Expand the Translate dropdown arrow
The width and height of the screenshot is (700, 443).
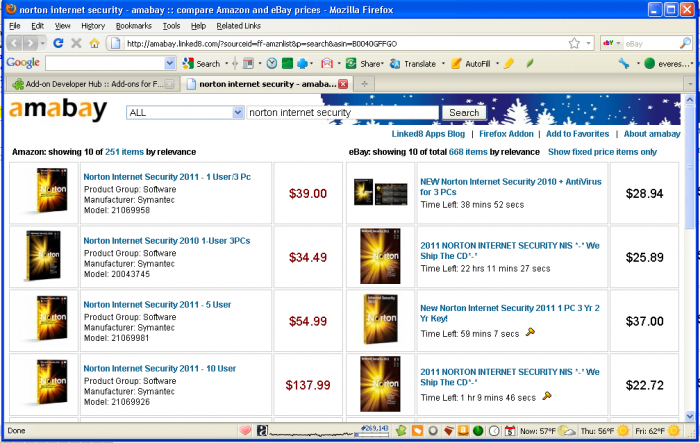443,64
